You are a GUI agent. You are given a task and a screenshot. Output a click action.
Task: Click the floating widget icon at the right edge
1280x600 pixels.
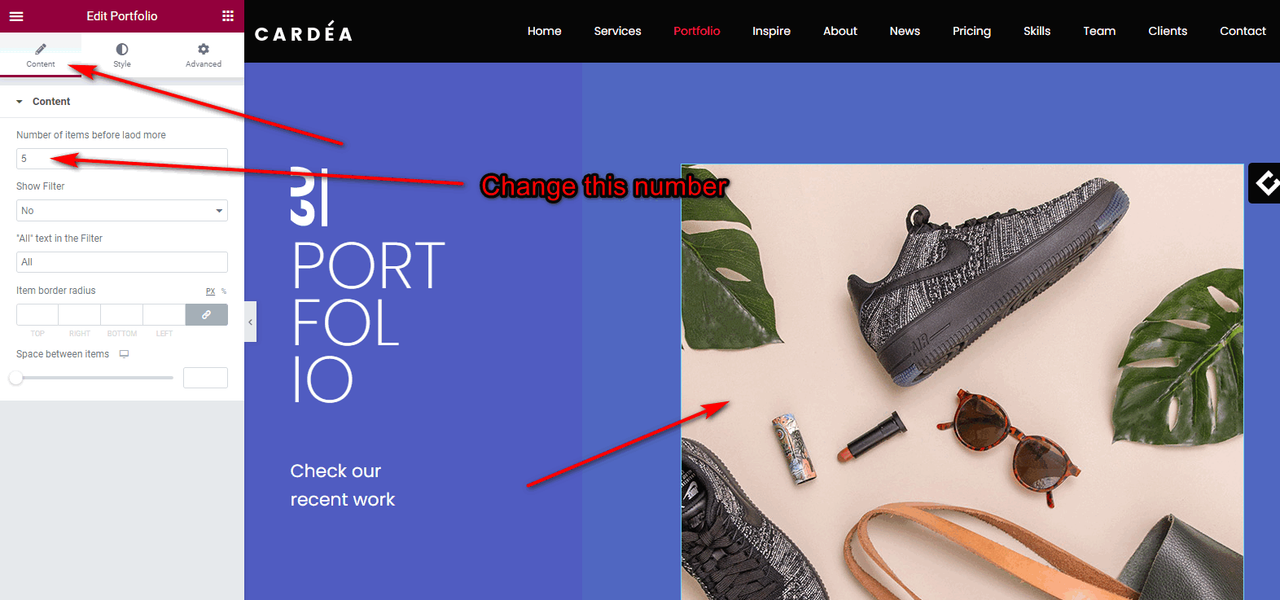[x=1265, y=183]
